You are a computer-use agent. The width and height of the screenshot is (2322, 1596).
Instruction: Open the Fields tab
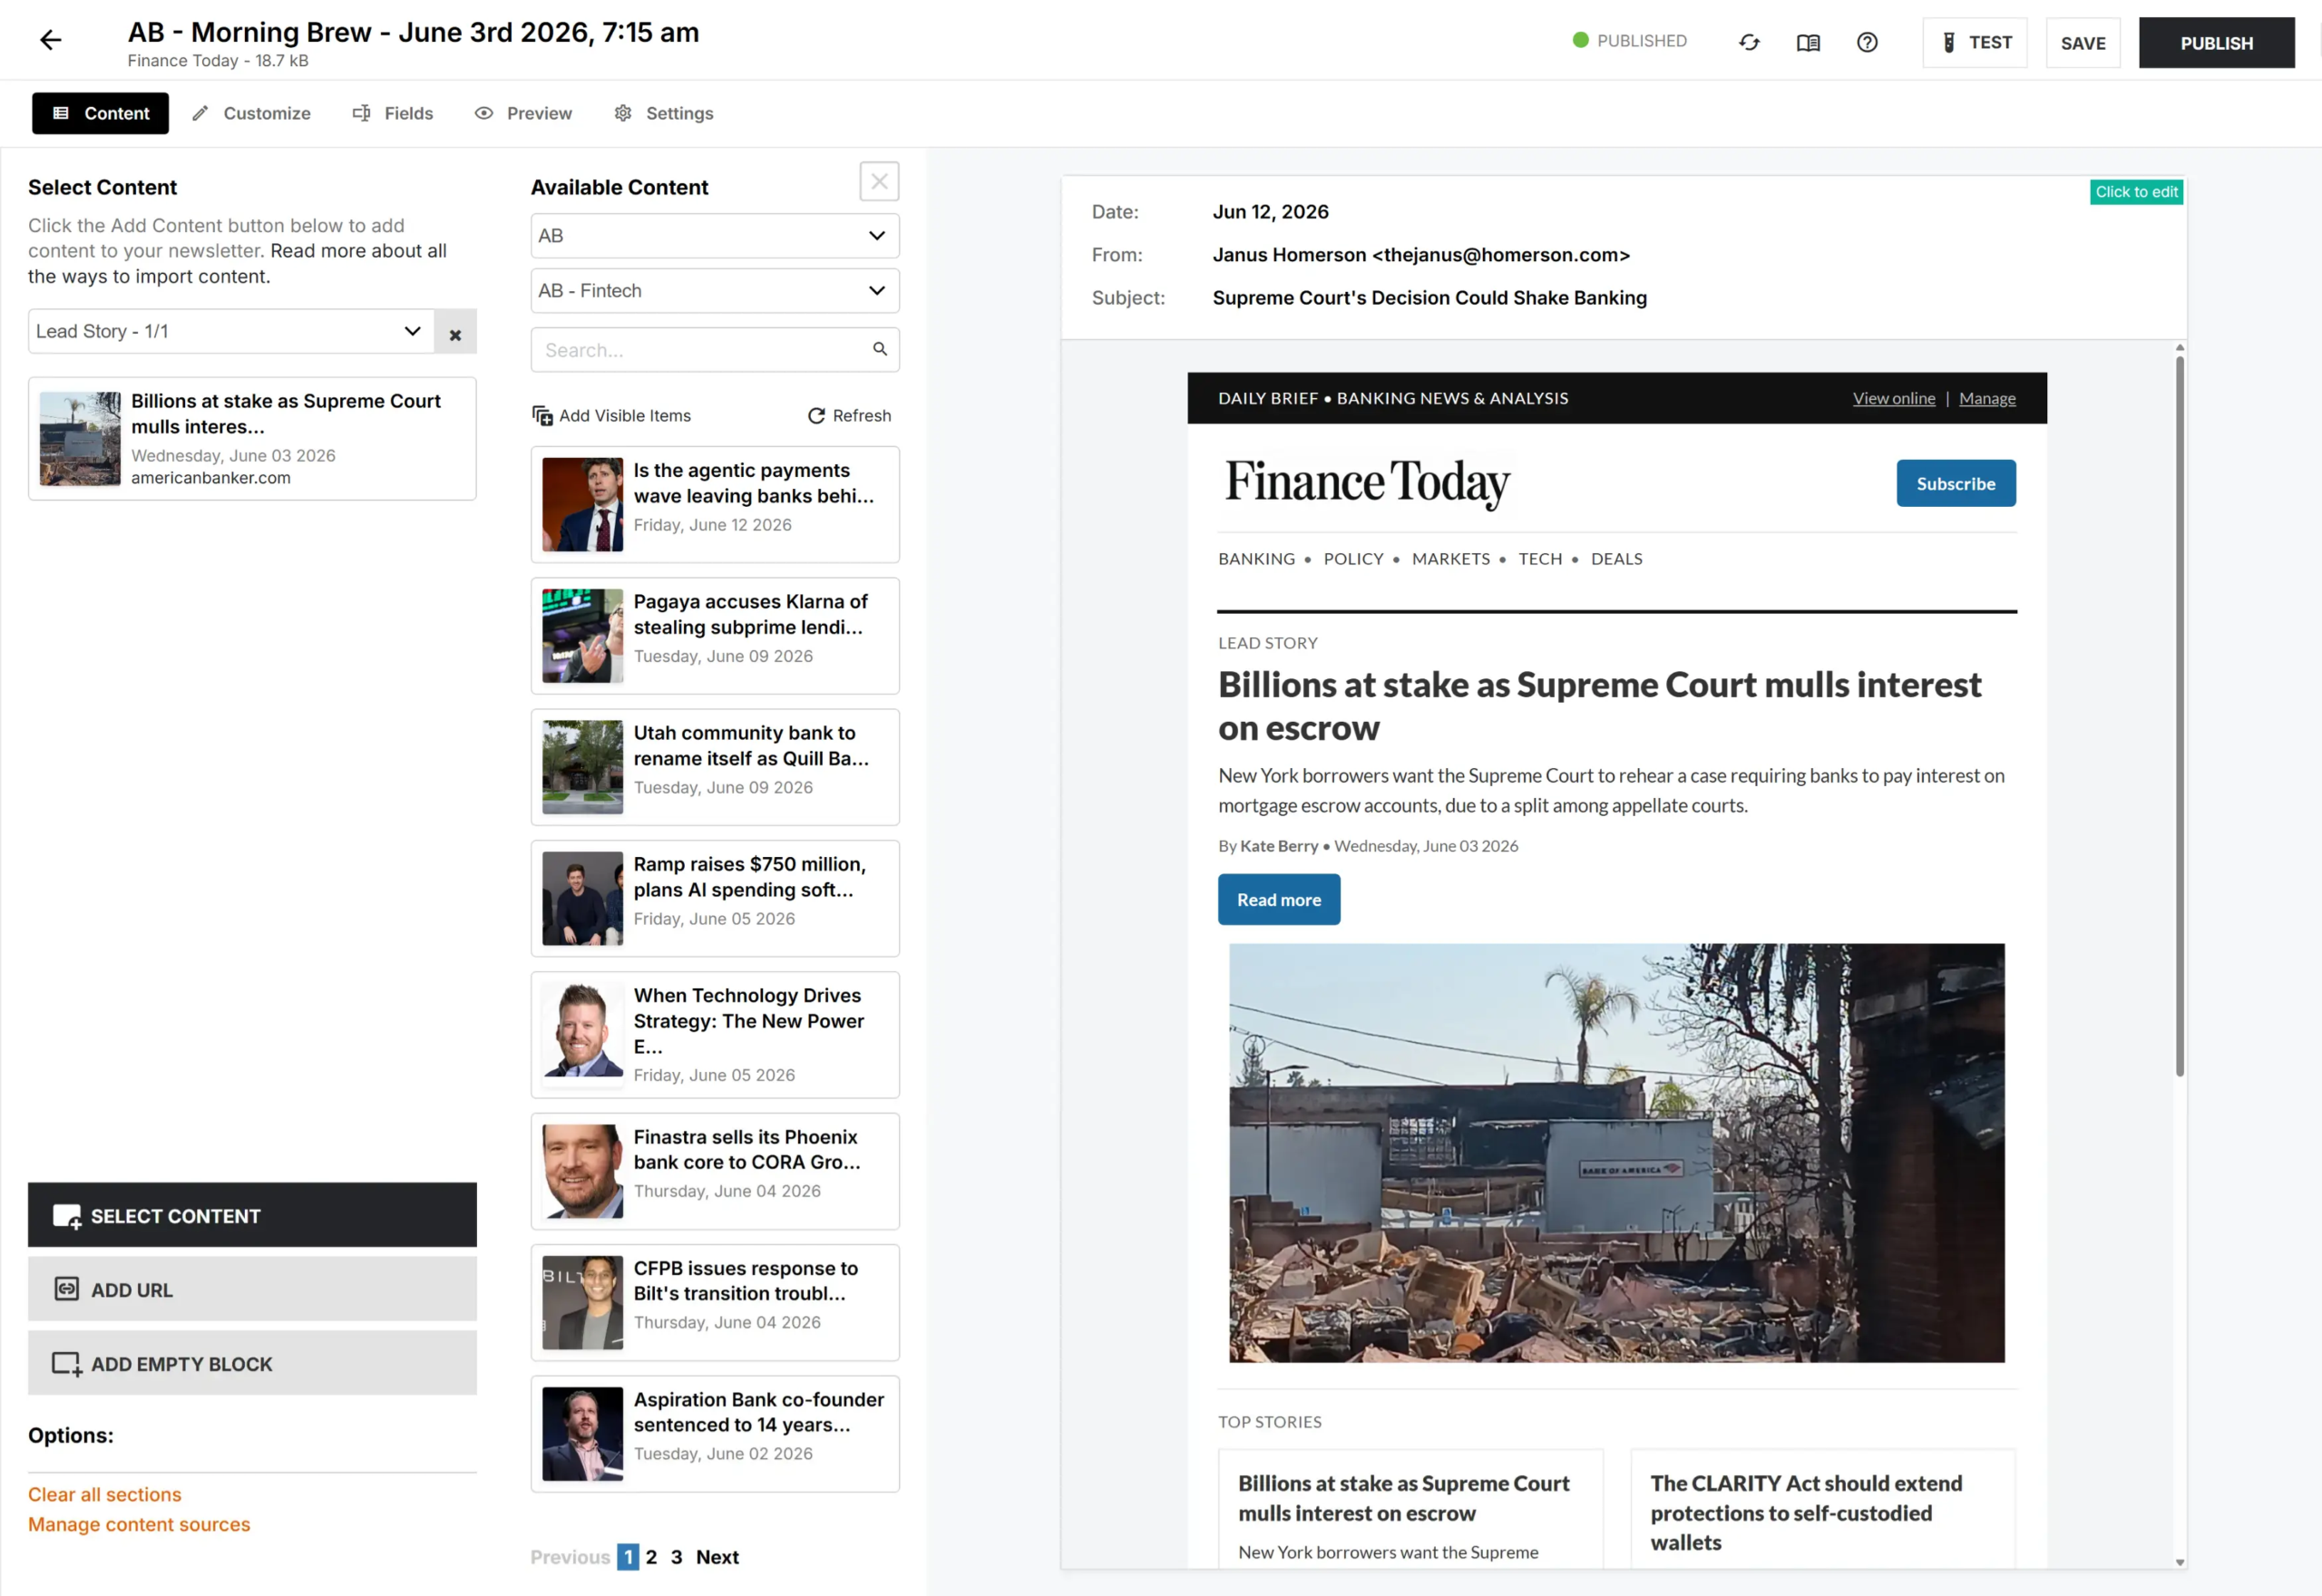tap(392, 113)
